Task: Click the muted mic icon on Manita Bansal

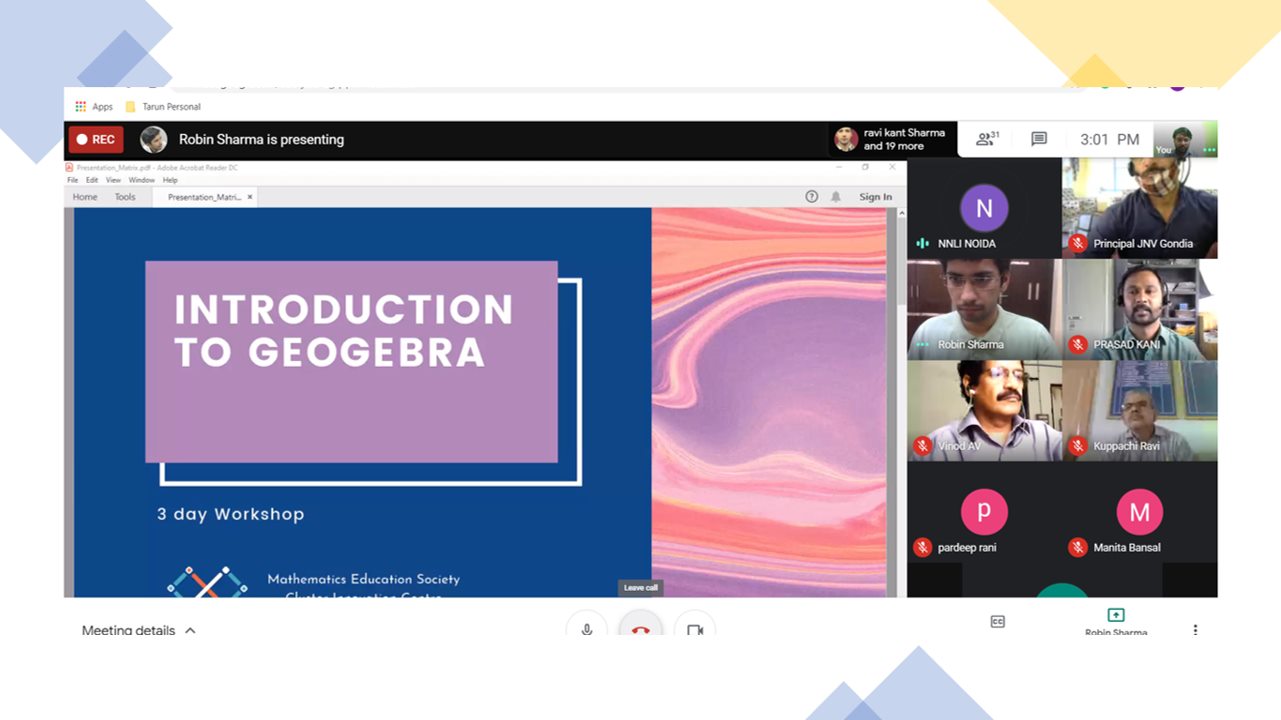Action: tap(1078, 547)
